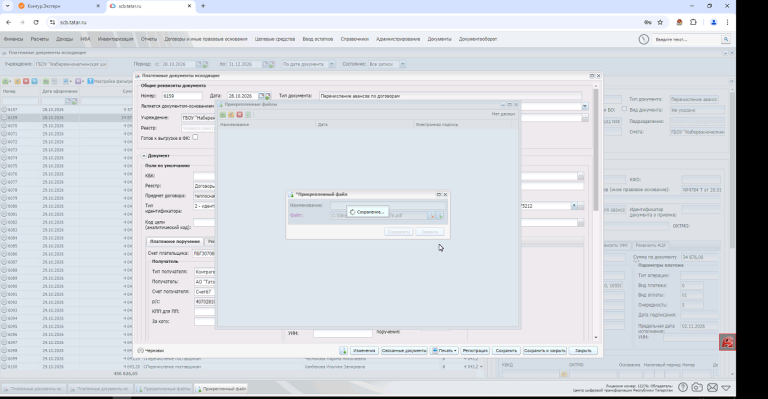Click Закрыть button at bottom of document window
The height and width of the screenshot is (399, 768).
point(583,351)
